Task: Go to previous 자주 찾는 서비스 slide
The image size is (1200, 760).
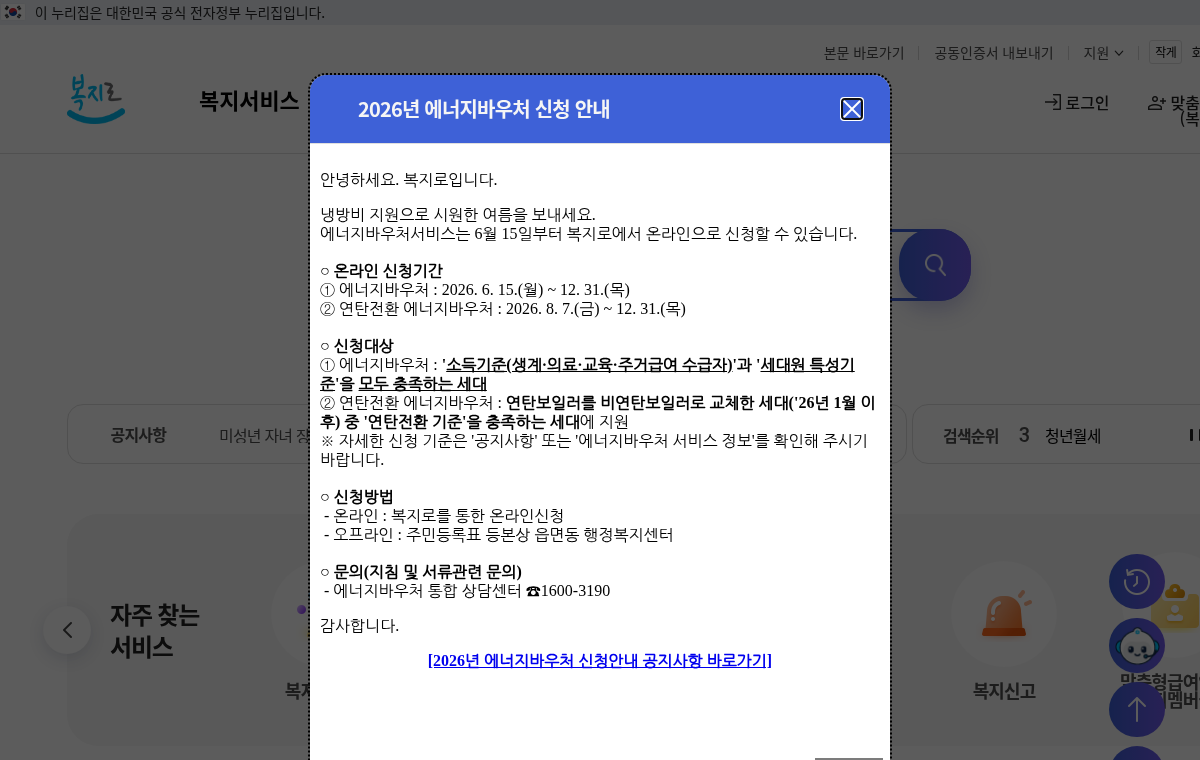Action: click(x=67, y=630)
